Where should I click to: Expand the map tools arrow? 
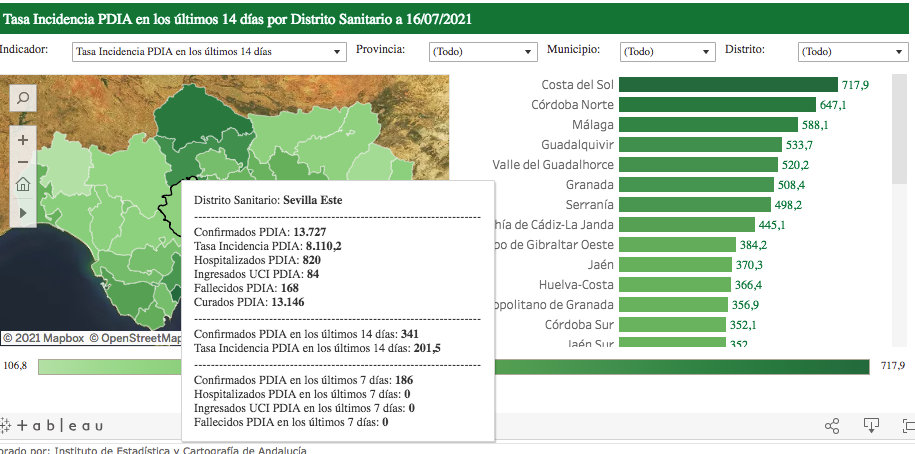tap(23, 211)
